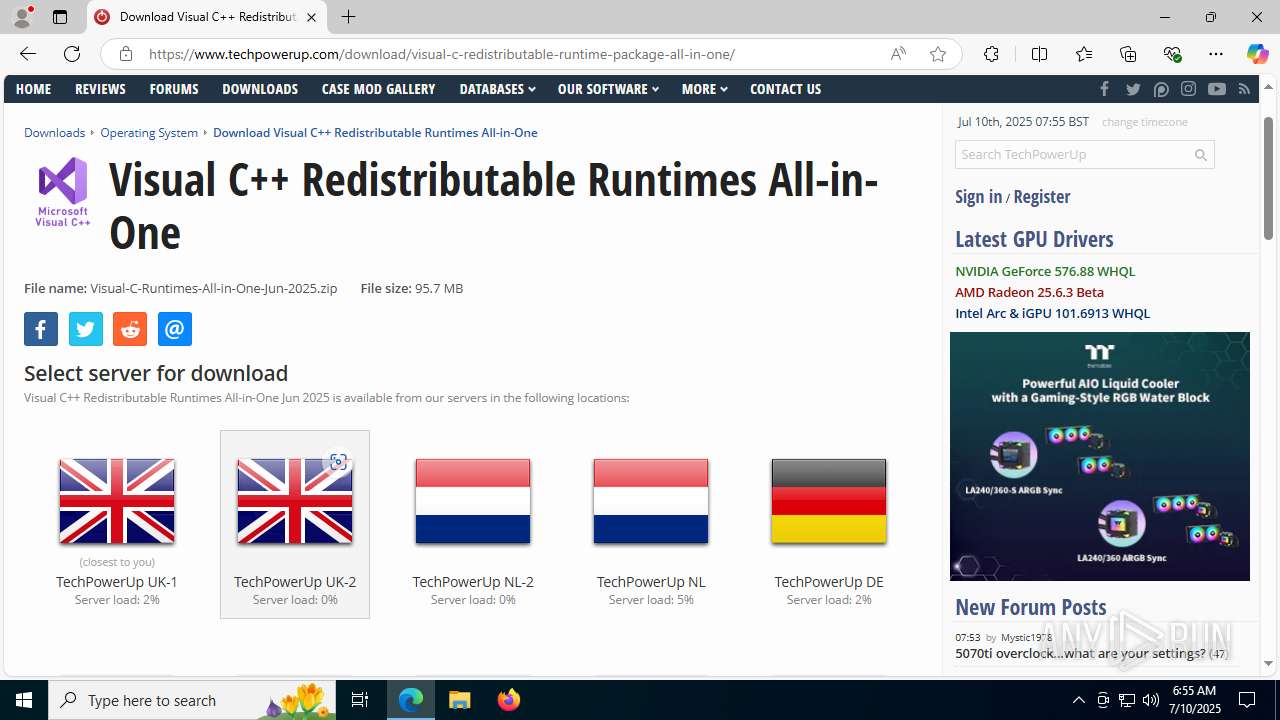Choose the TechPowerUp DE server
This screenshot has height=720, width=1280.
tap(829, 525)
